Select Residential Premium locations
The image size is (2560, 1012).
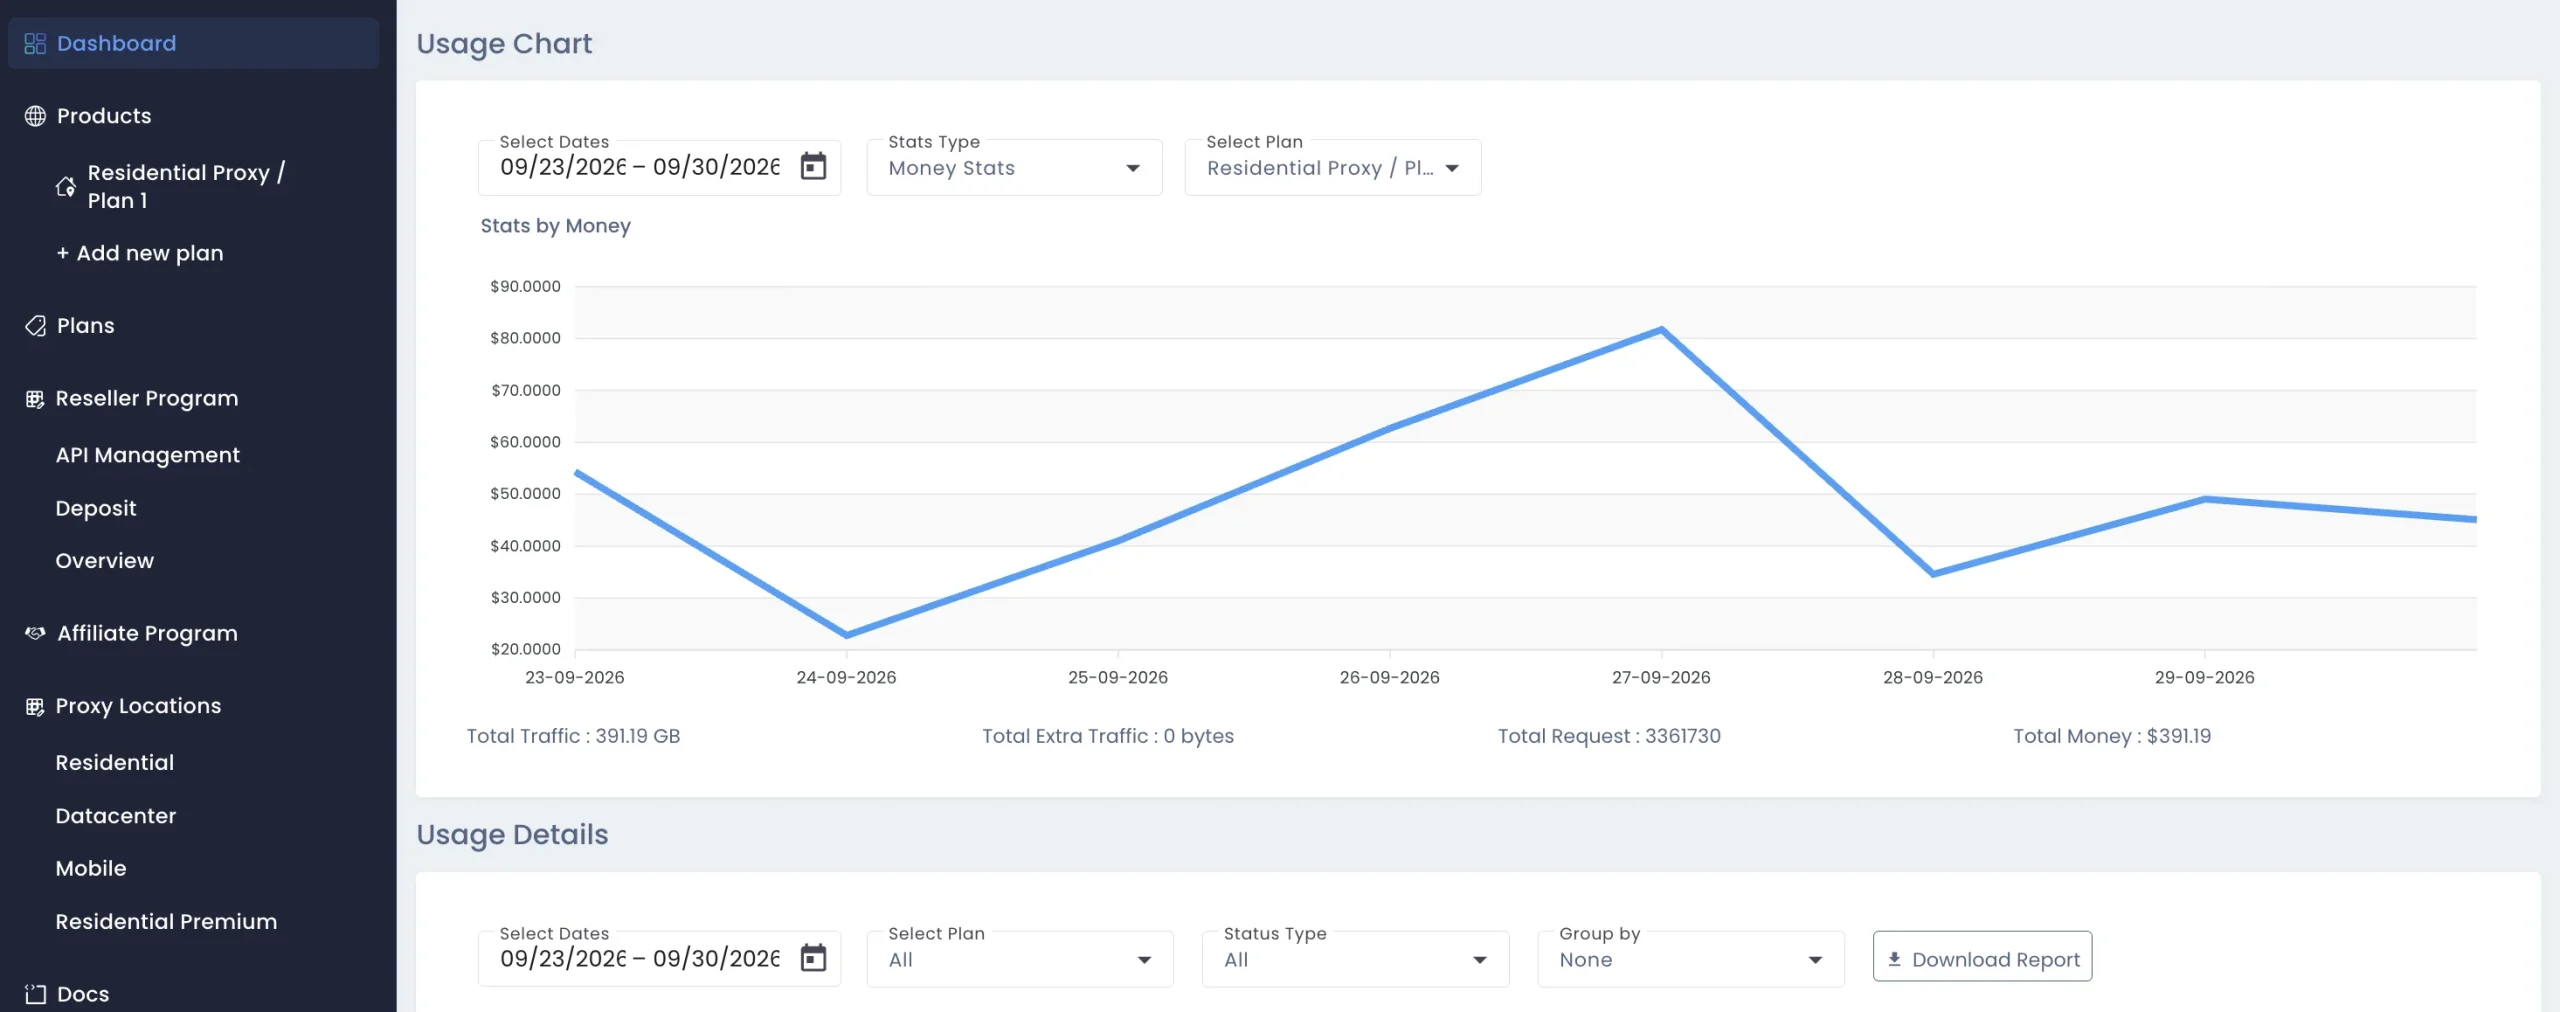166,921
